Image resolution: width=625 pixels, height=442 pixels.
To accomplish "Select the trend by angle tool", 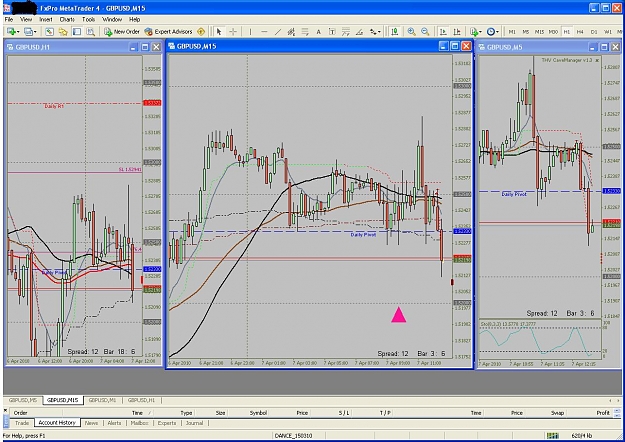I will coord(359,31).
